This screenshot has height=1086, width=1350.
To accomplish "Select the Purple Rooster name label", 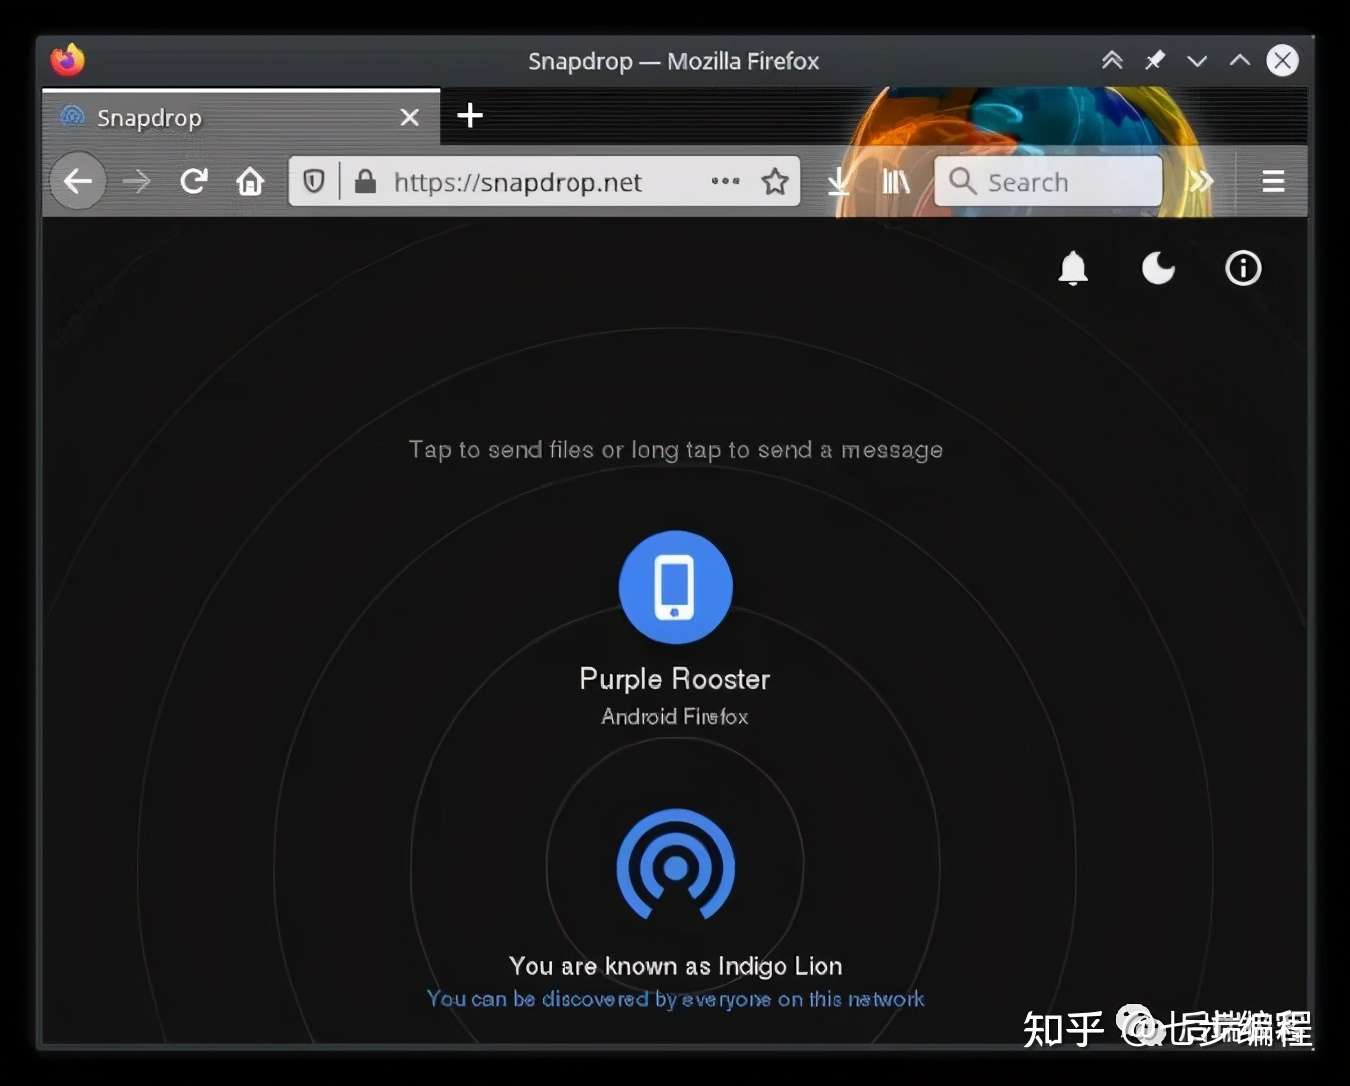I will (675, 679).
